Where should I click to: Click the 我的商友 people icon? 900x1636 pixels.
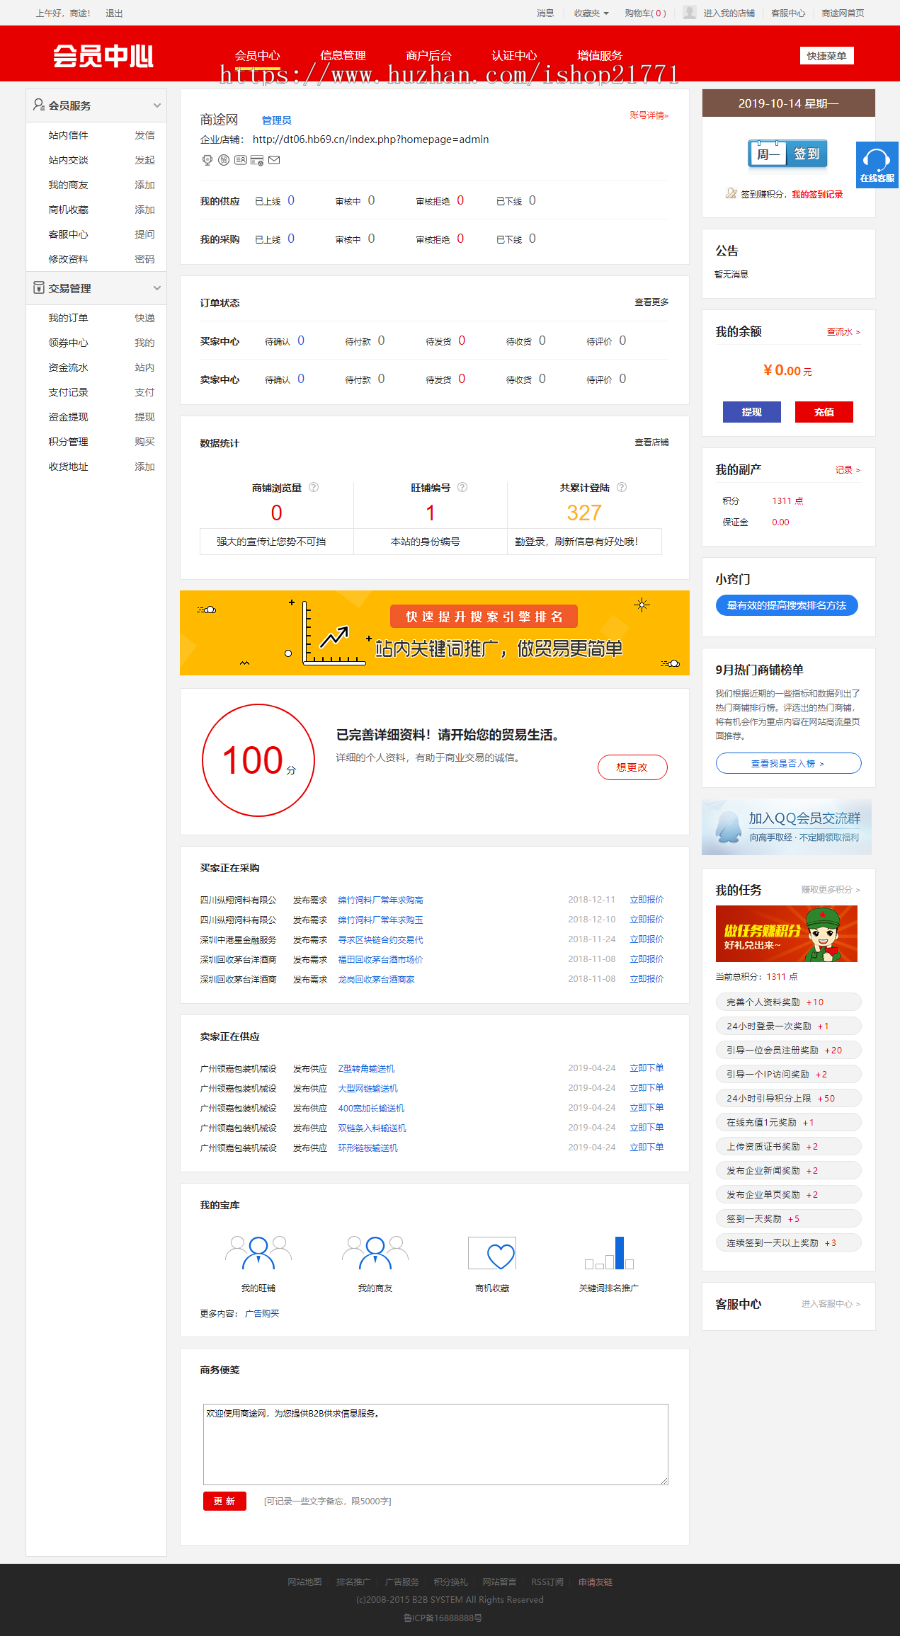click(375, 1252)
